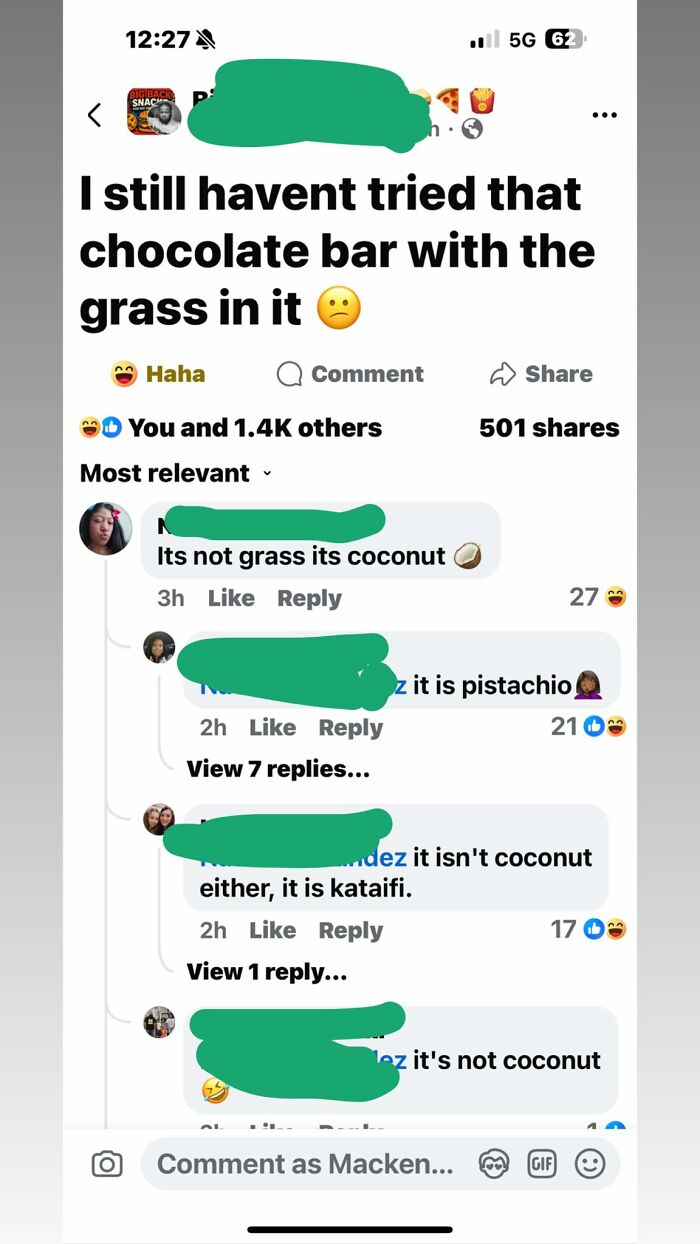This screenshot has height=1244, width=700.
Task: Open the Comment tab on the post
Action: tap(349, 373)
